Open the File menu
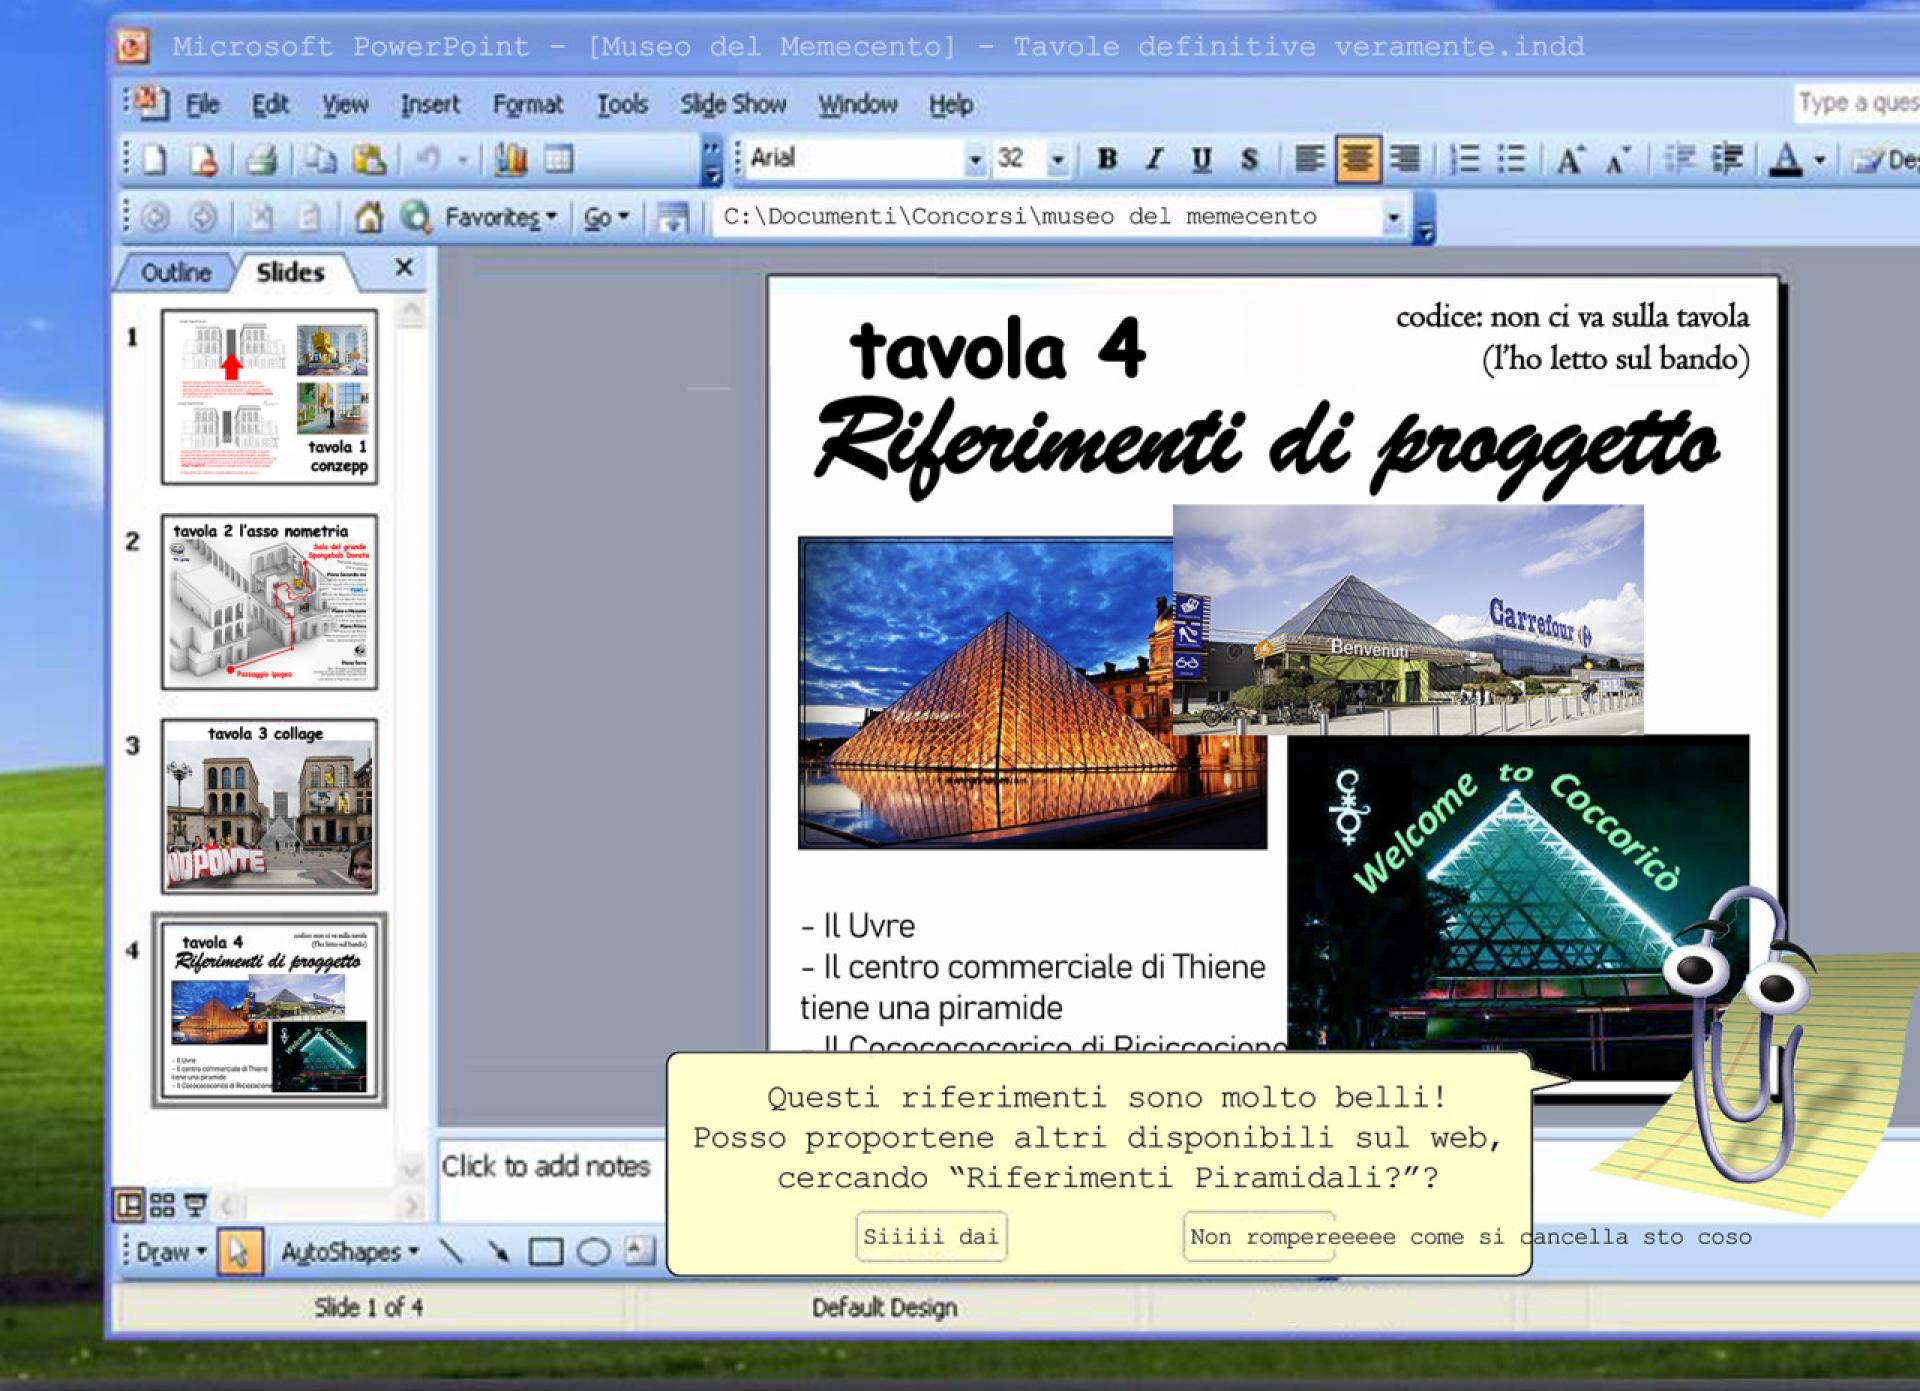The width and height of the screenshot is (1920, 1391). click(x=202, y=105)
